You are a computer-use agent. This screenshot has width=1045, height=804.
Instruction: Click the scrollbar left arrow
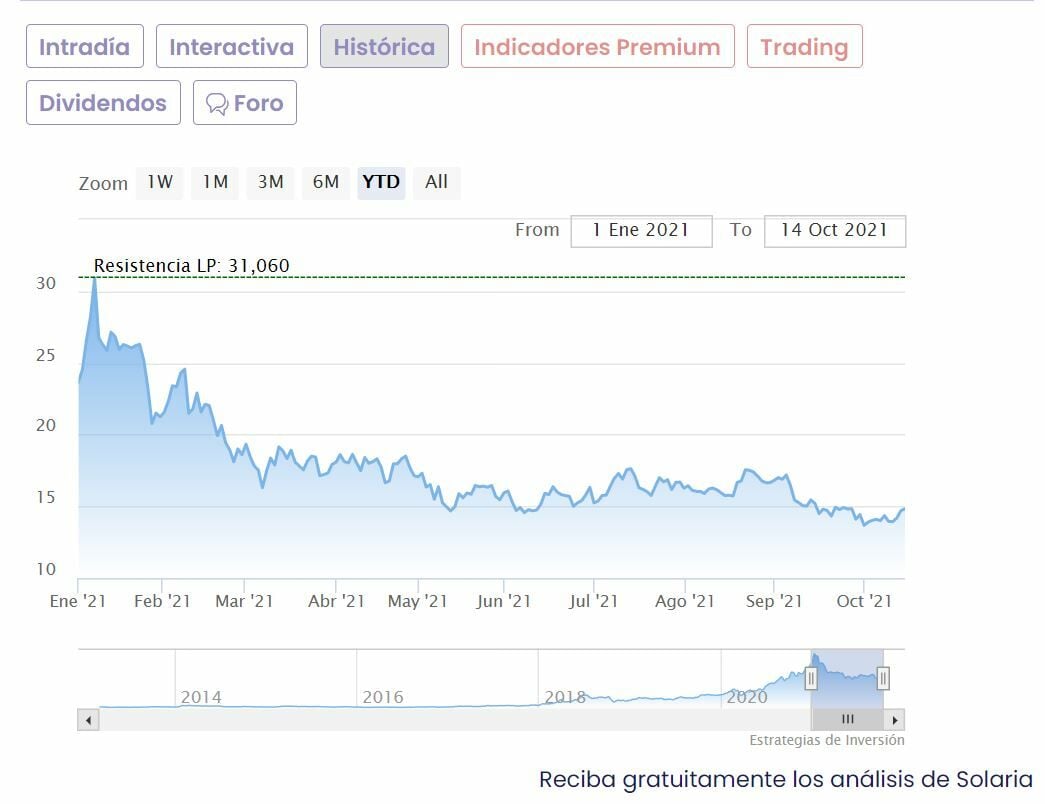pos(88,720)
